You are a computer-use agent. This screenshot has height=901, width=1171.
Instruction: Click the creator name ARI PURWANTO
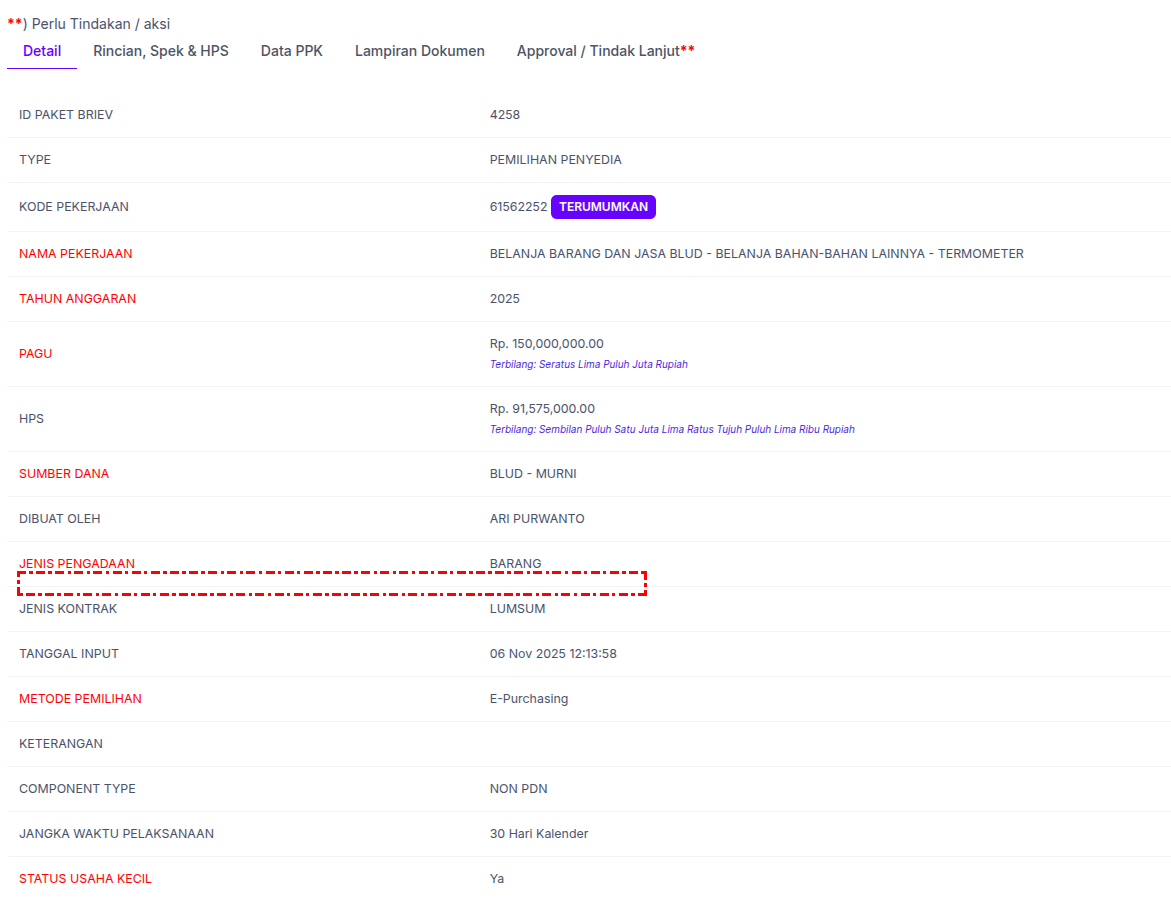click(x=537, y=519)
